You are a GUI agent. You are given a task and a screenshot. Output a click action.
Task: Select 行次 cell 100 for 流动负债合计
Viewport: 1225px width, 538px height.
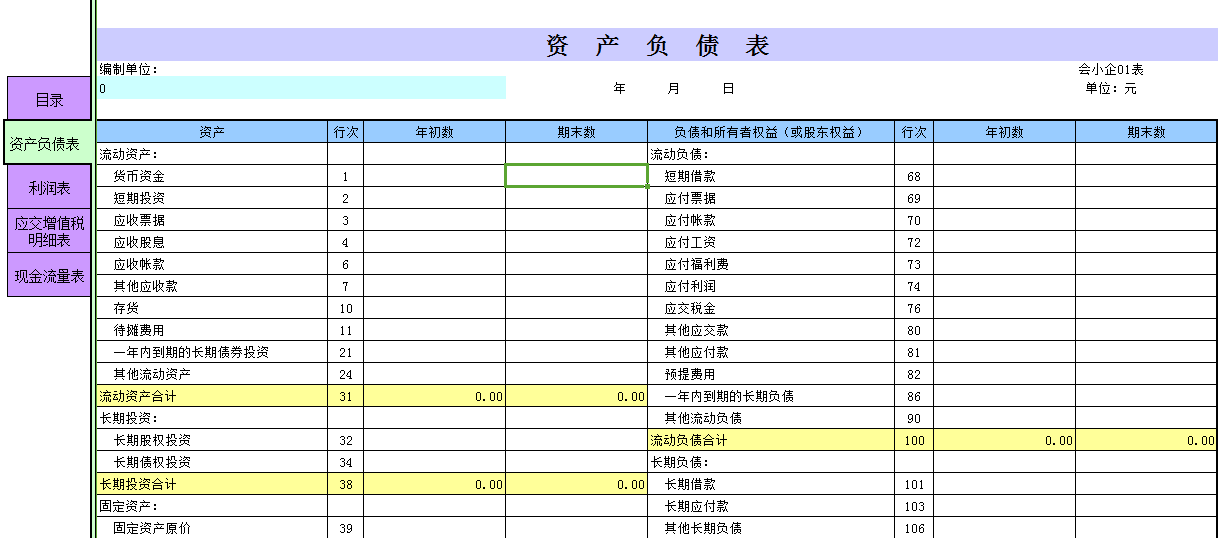point(914,440)
